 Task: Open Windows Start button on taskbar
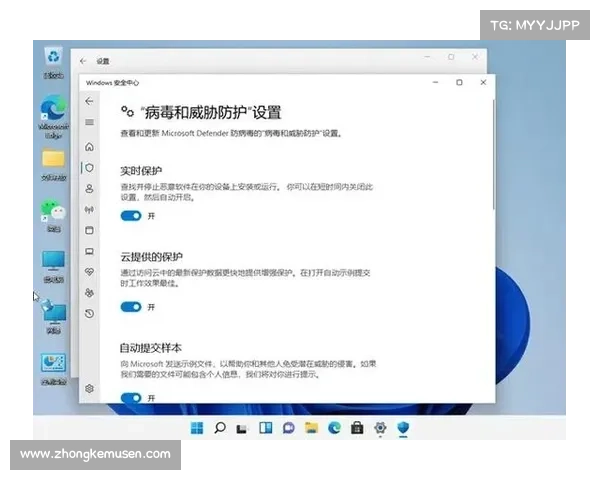coord(197,428)
